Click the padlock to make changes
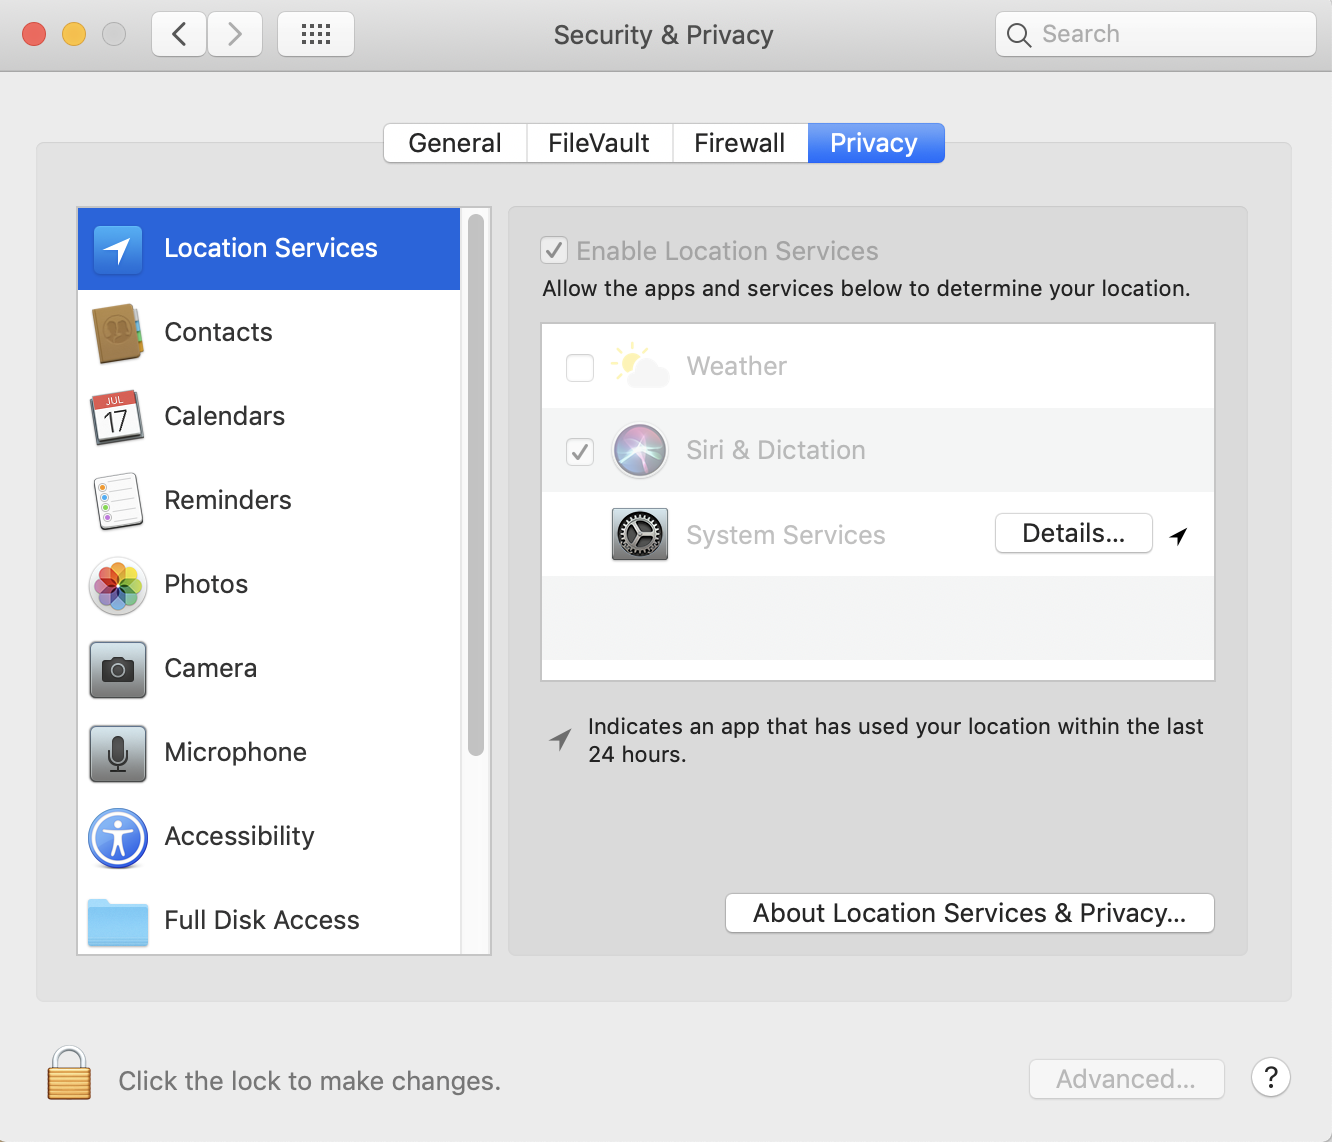The width and height of the screenshot is (1332, 1142). [69, 1073]
